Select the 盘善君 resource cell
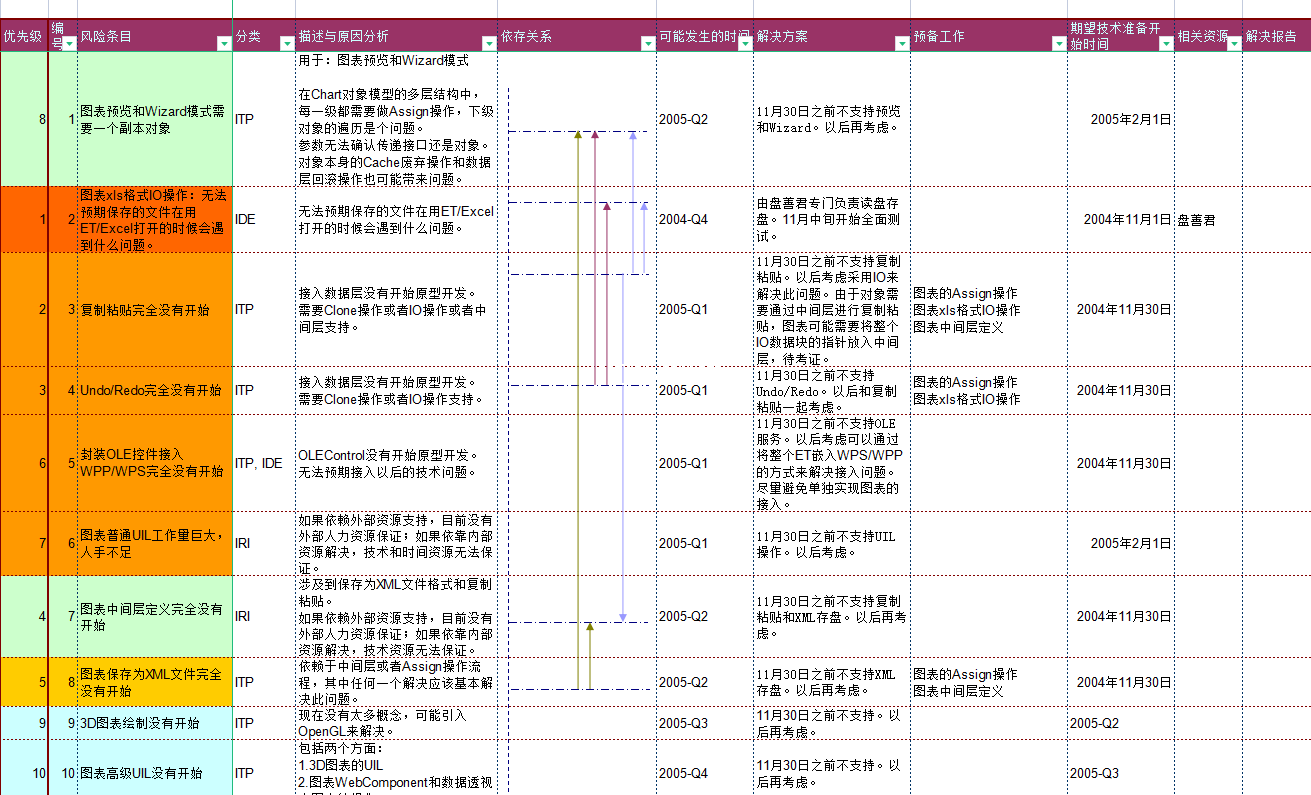The width and height of the screenshot is (1311, 795). [x=1207, y=220]
